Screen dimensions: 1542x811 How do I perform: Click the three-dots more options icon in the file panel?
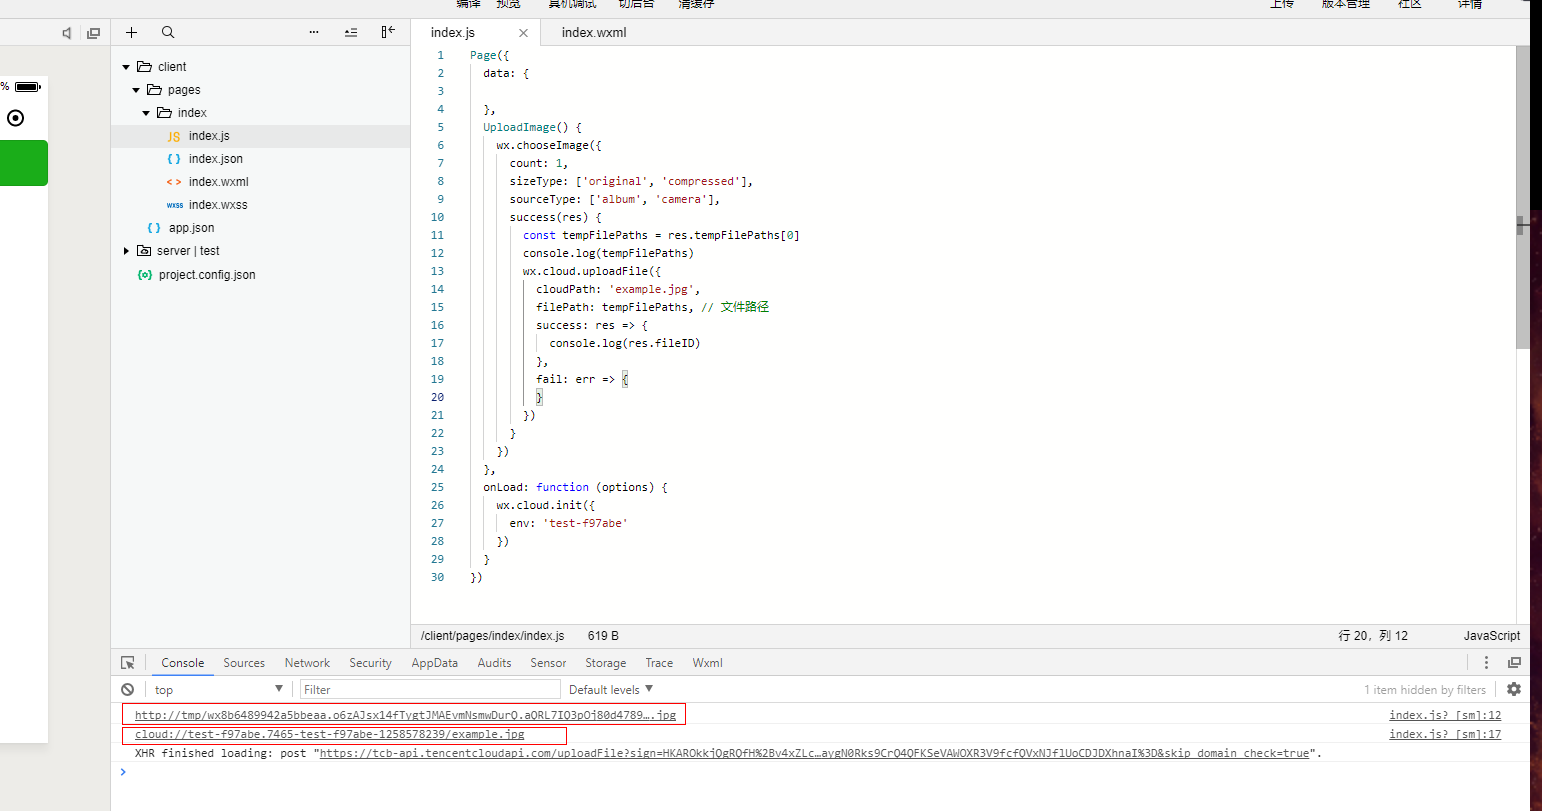pyautogui.click(x=314, y=32)
